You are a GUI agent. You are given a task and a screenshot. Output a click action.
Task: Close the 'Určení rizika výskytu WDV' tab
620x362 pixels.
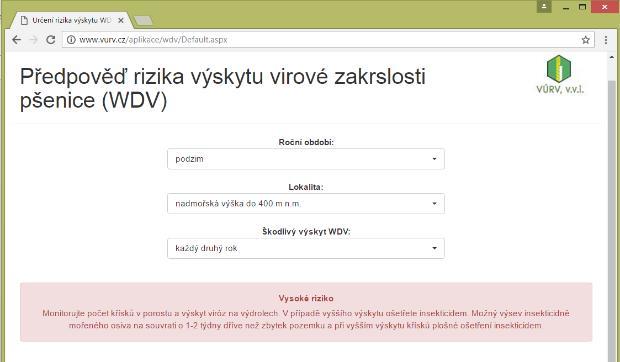coord(121,20)
